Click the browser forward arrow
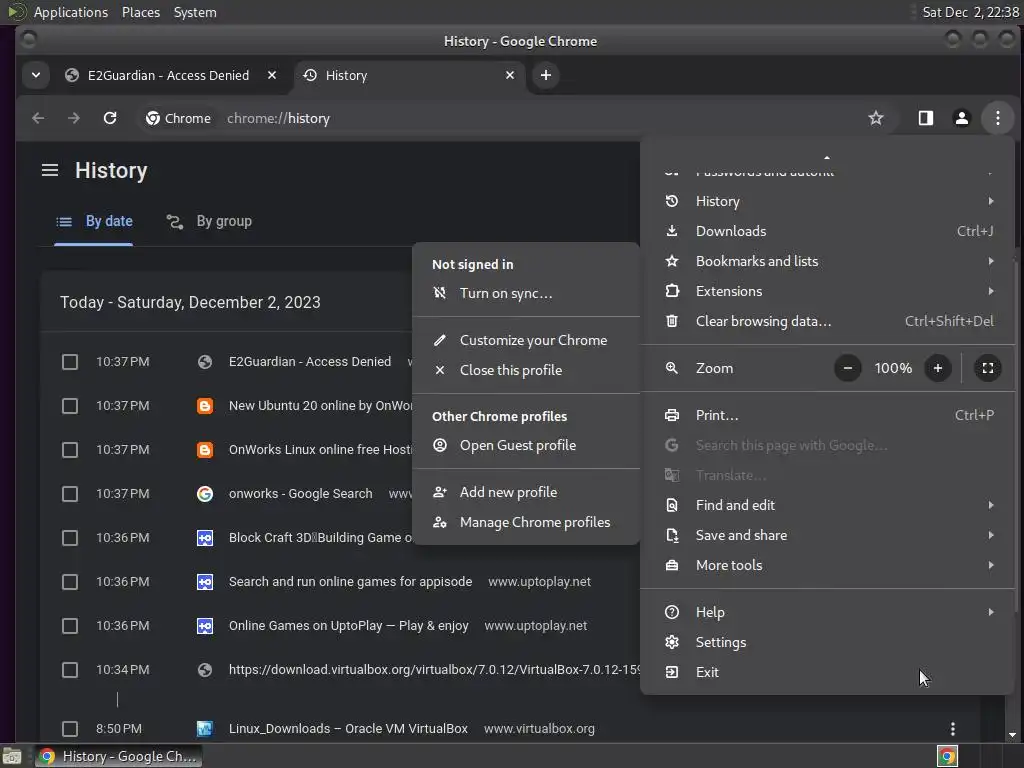This screenshot has width=1024, height=768. pyautogui.click(x=74, y=118)
